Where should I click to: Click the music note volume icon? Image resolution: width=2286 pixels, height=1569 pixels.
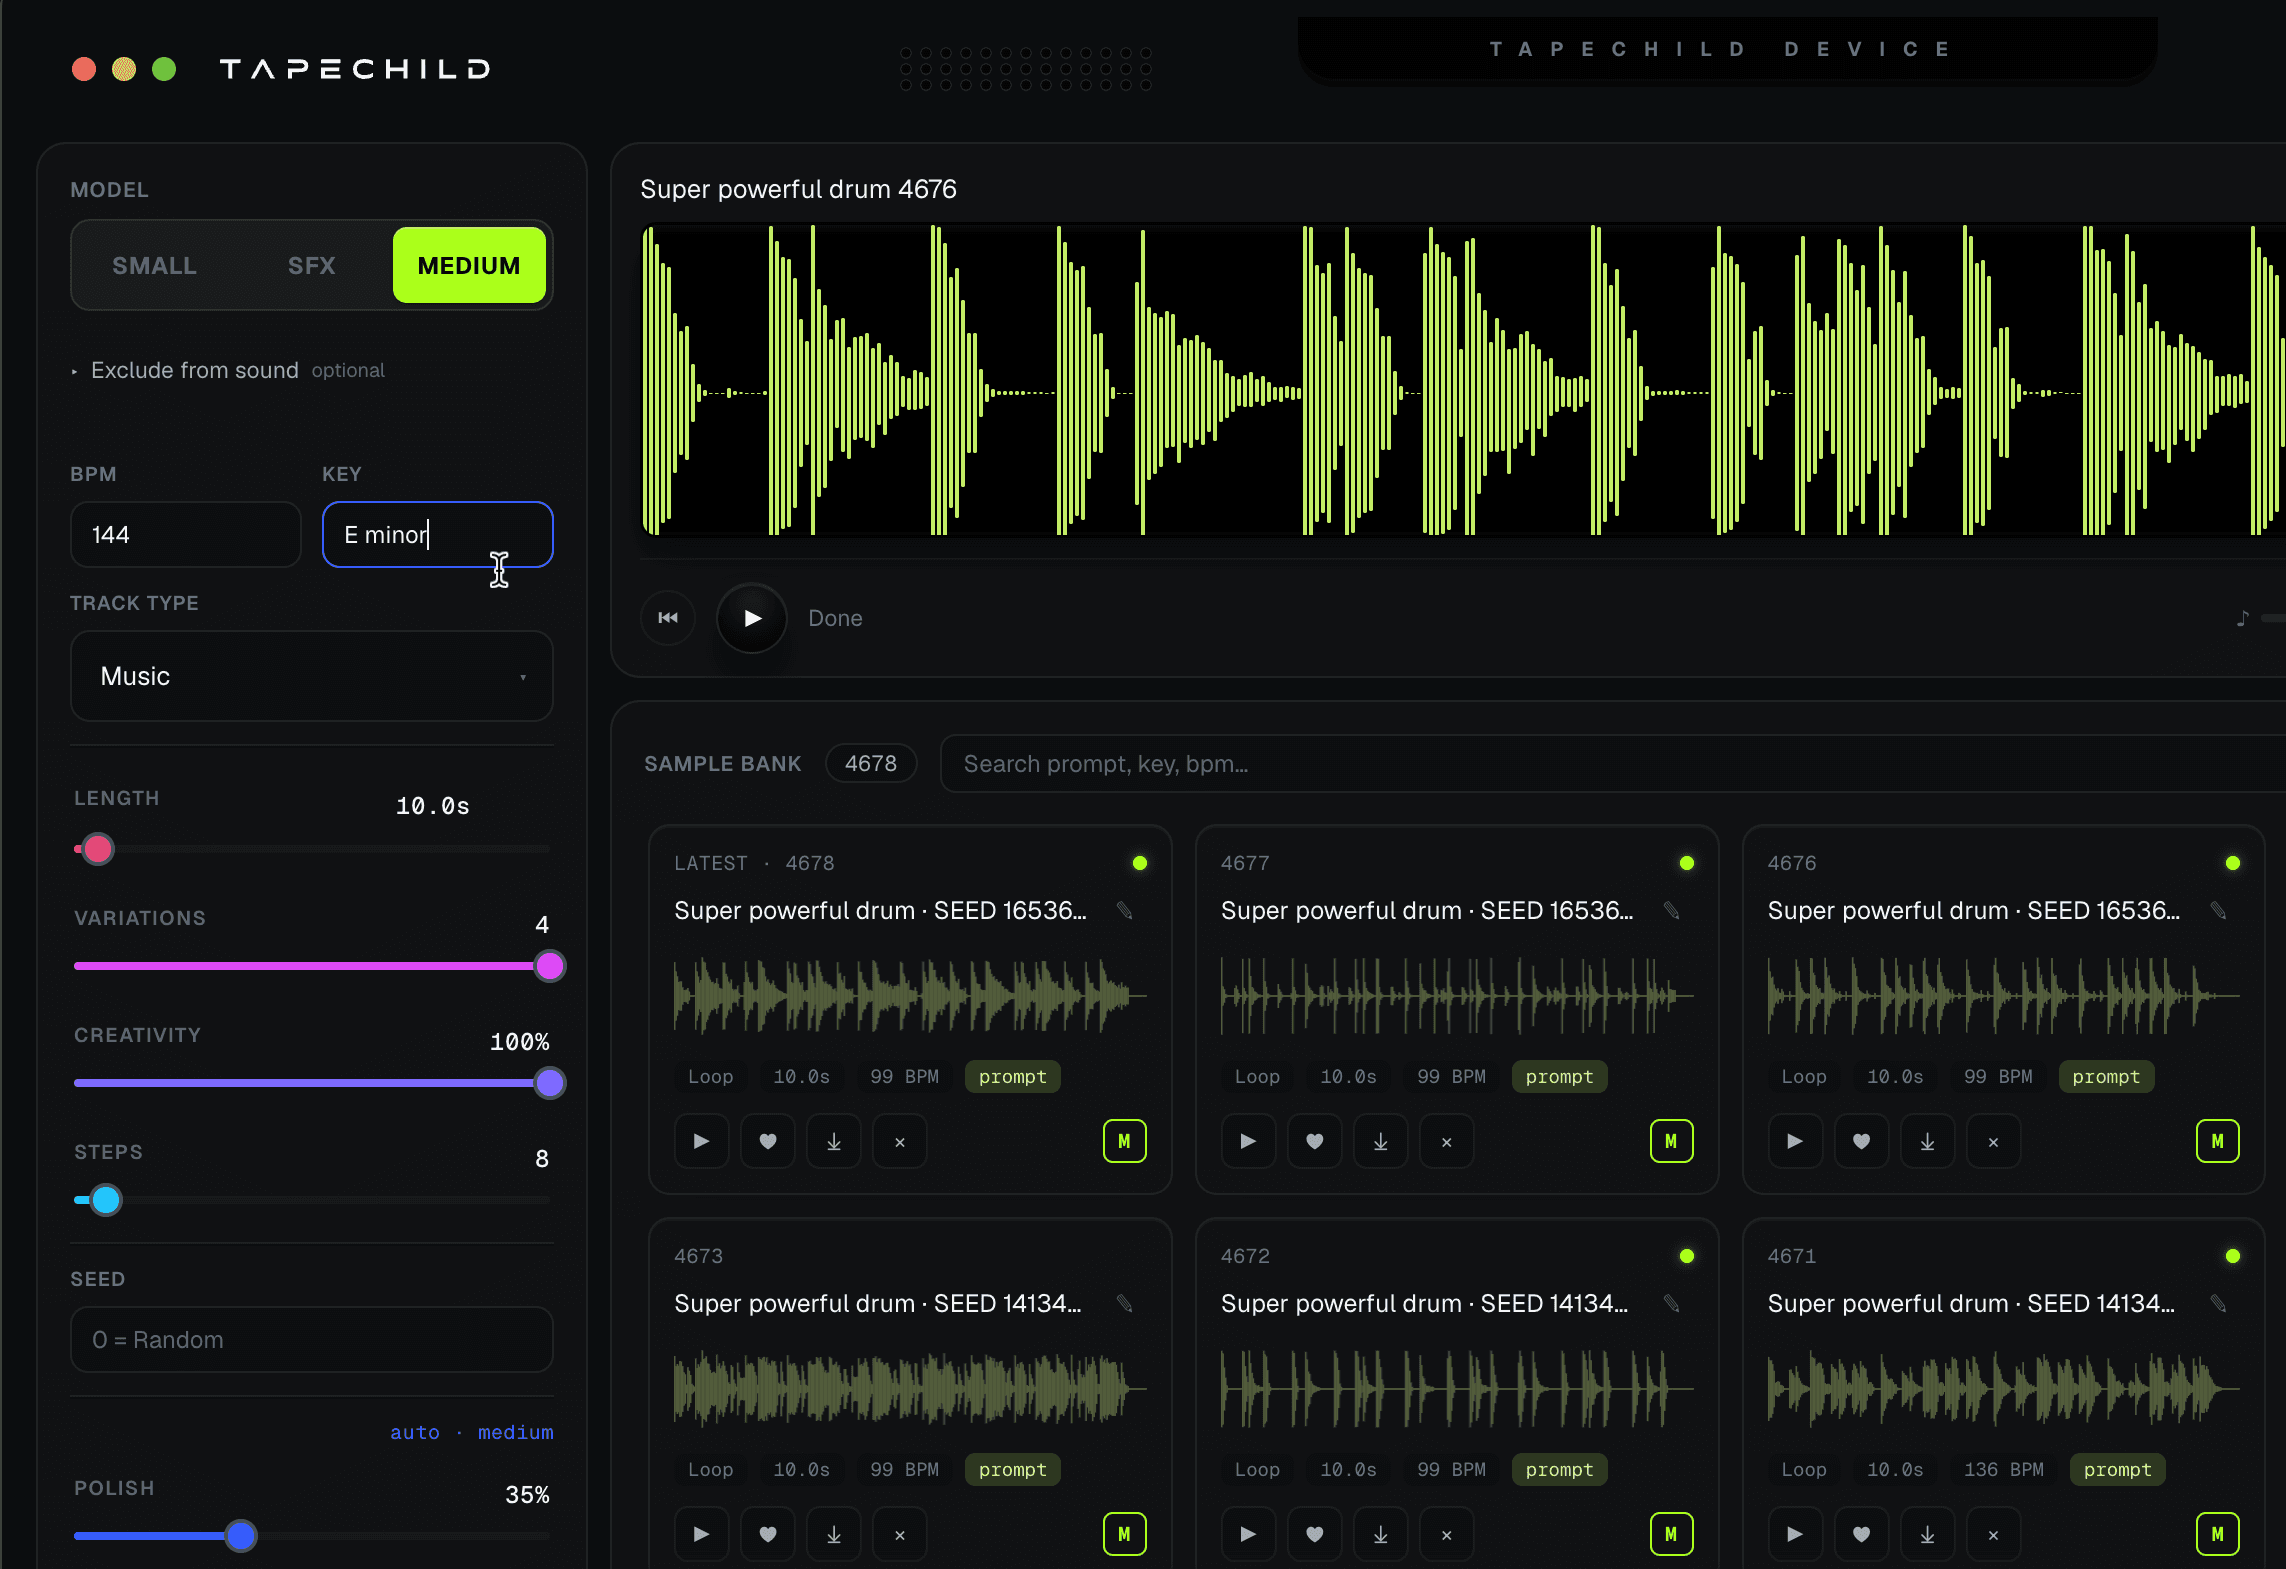[2242, 618]
